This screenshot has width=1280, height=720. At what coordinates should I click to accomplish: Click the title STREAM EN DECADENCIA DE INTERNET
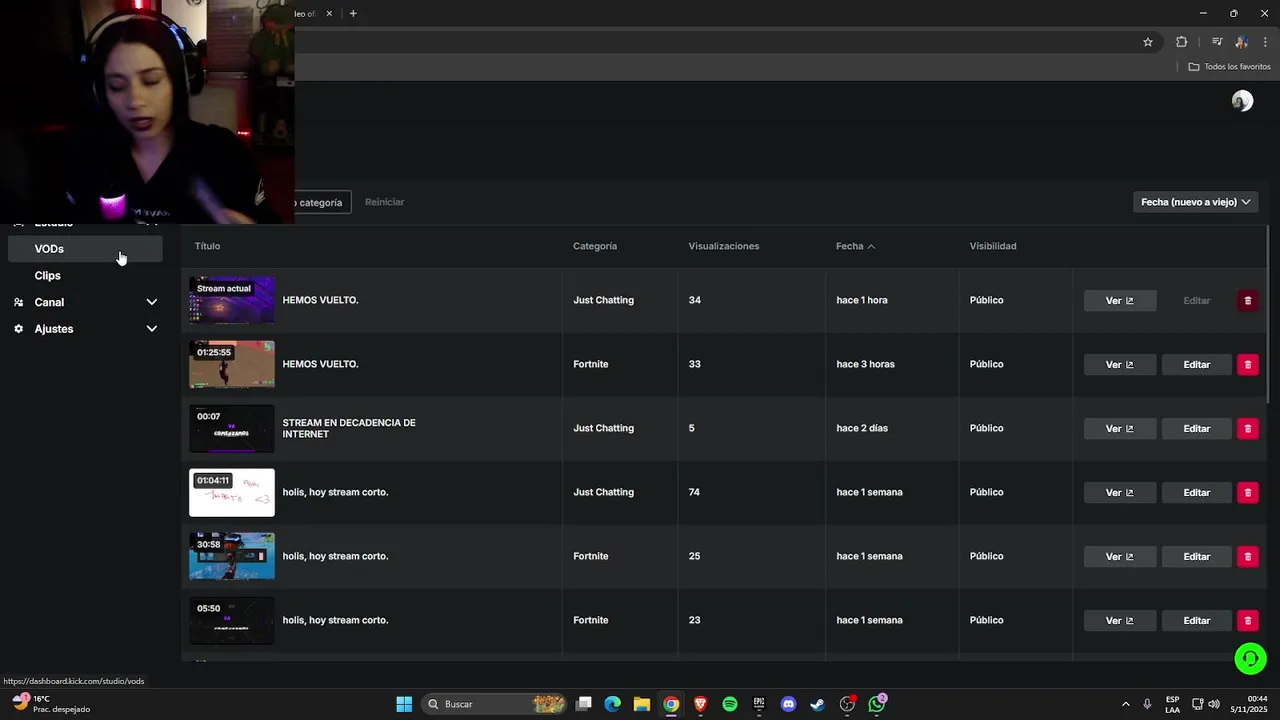[x=349, y=428]
